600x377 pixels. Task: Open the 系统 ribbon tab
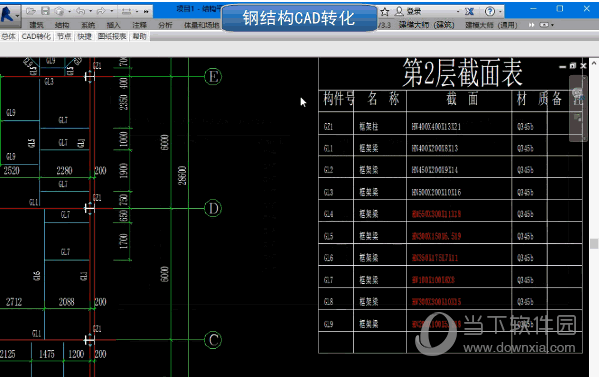point(88,25)
